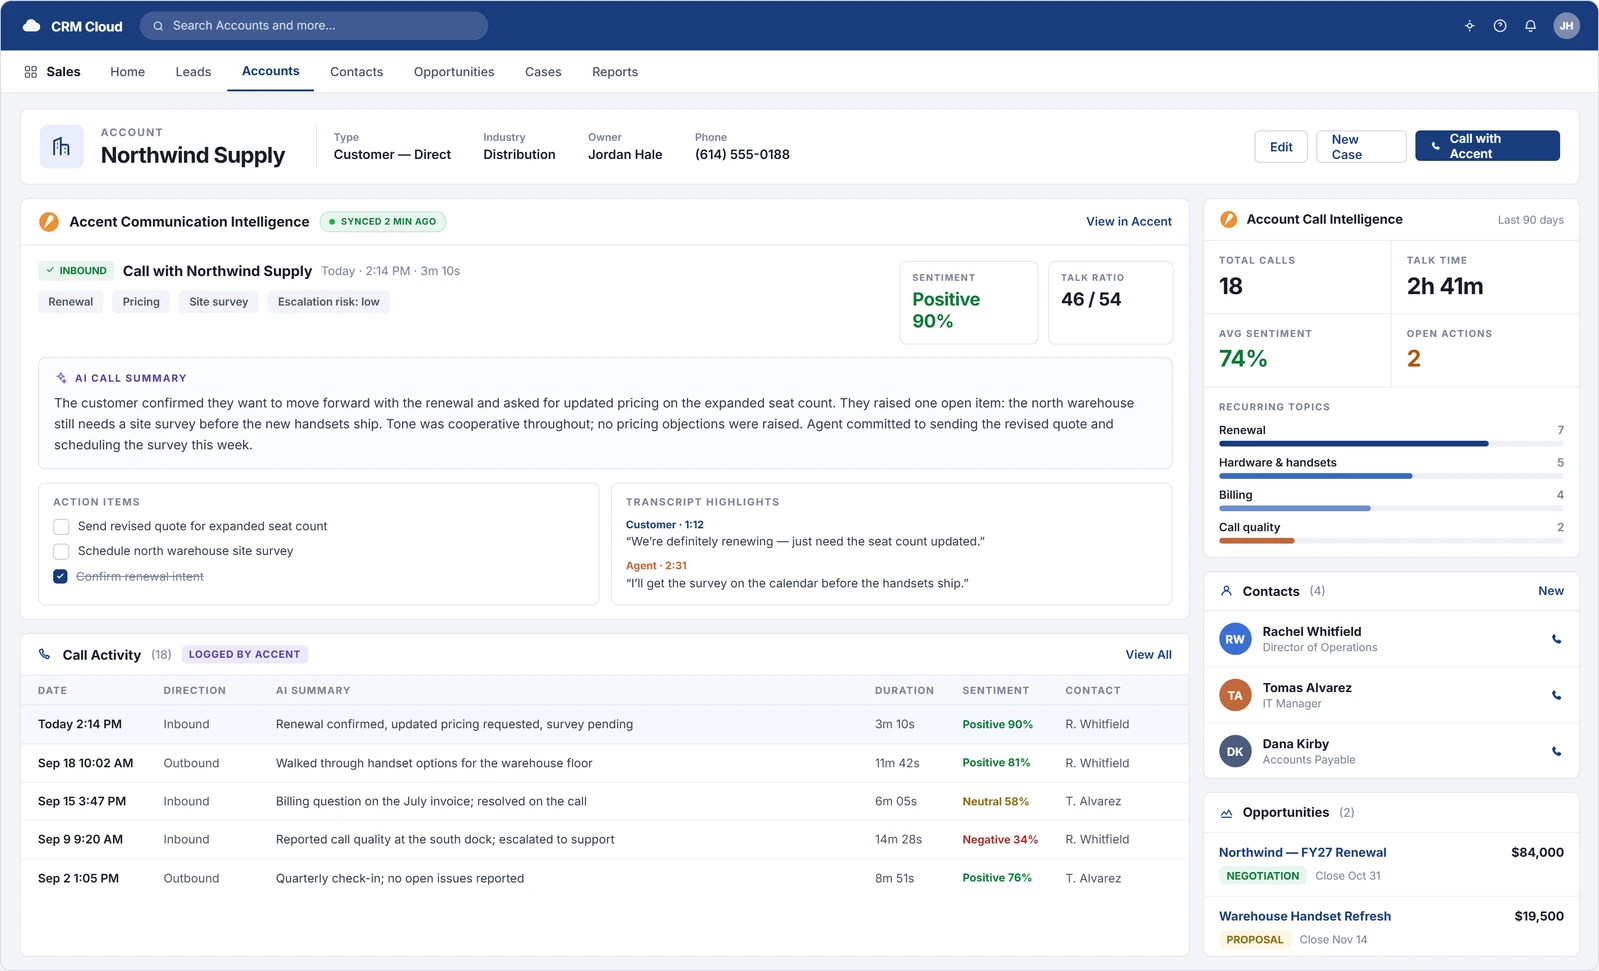Click the Call Activity phone icon
1599x971 pixels.
coord(44,655)
